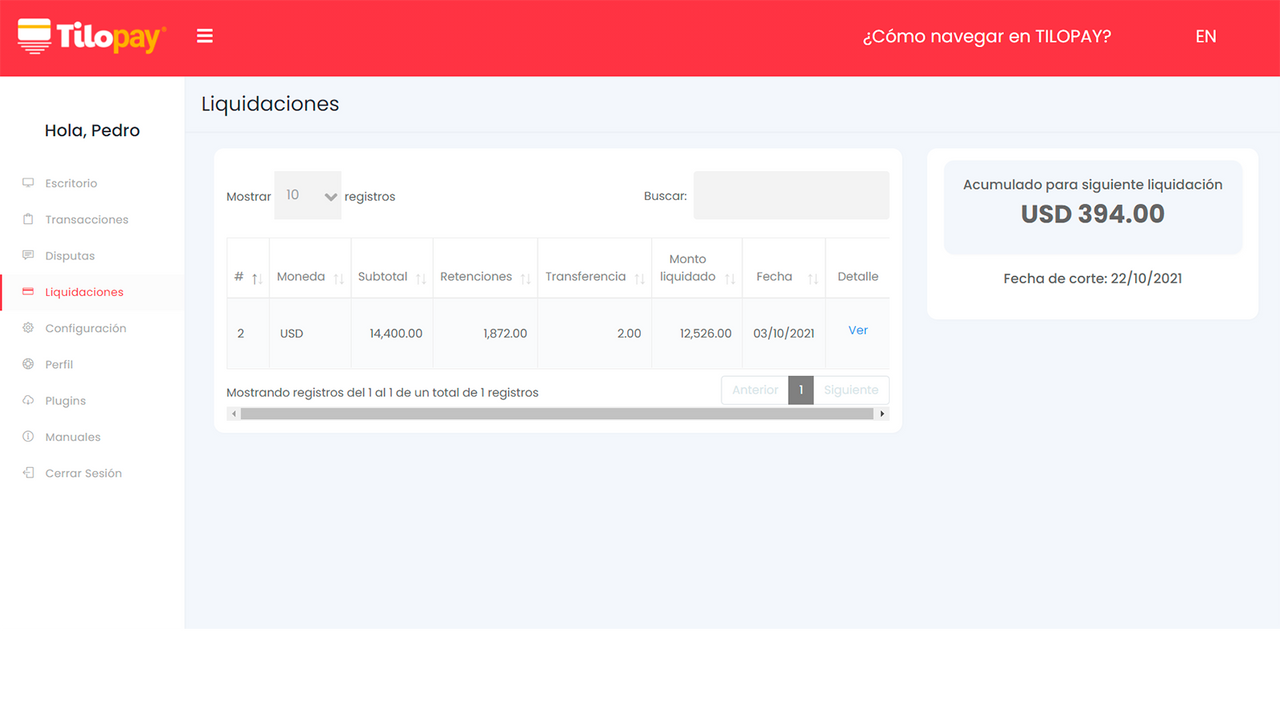Toggle the hamburger sidebar menu
Image resolution: width=1280 pixels, height=720 pixels.
click(205, 36)
